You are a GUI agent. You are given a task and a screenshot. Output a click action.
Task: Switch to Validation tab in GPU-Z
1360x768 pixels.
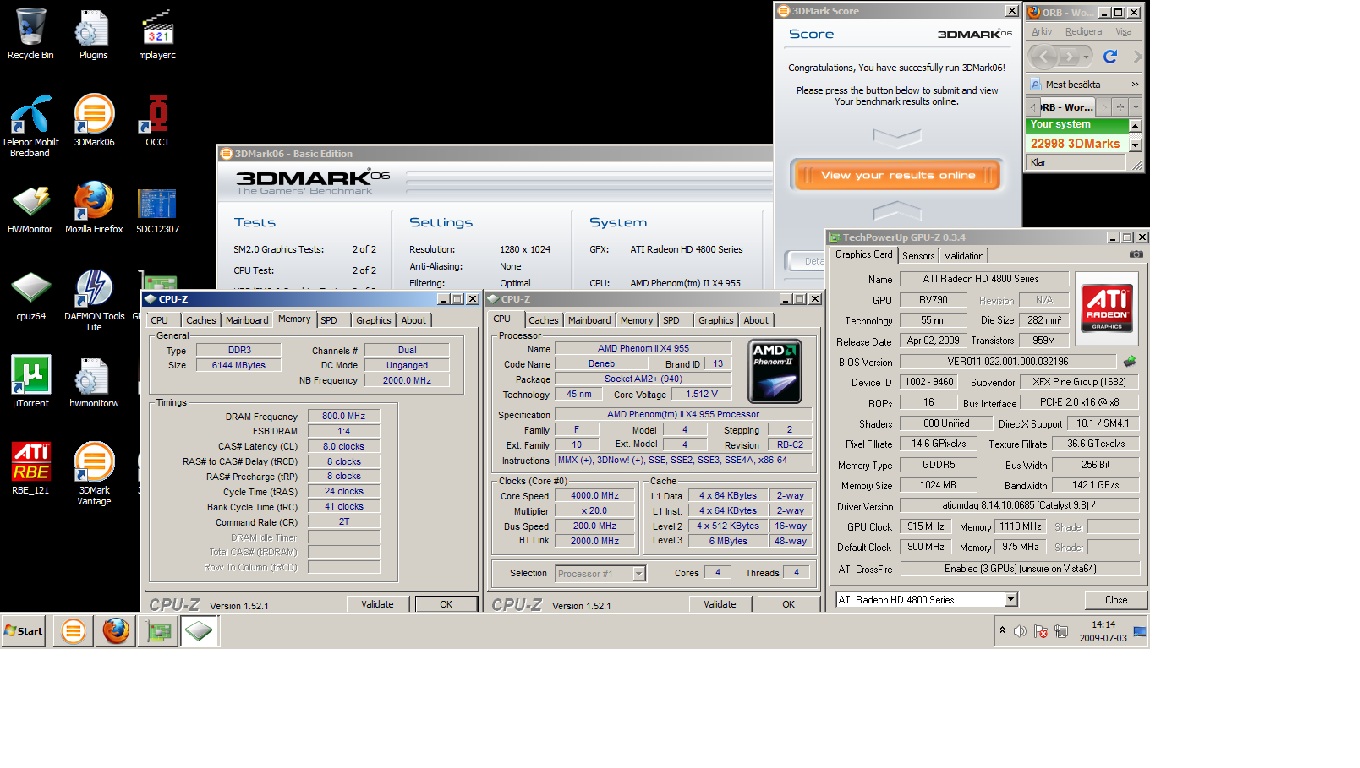[964, 256]
